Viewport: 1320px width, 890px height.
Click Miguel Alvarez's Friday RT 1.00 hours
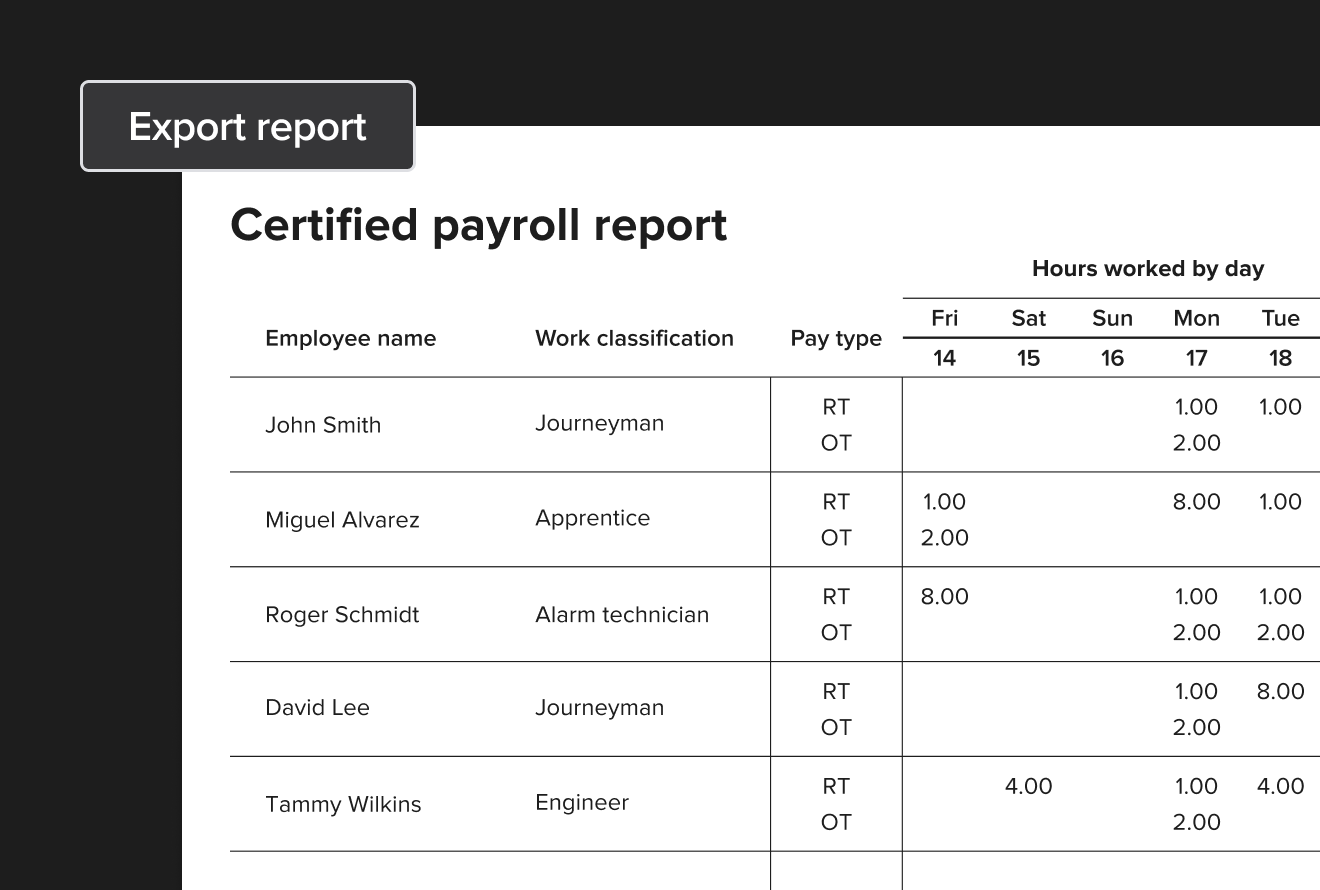pos(944,502)
